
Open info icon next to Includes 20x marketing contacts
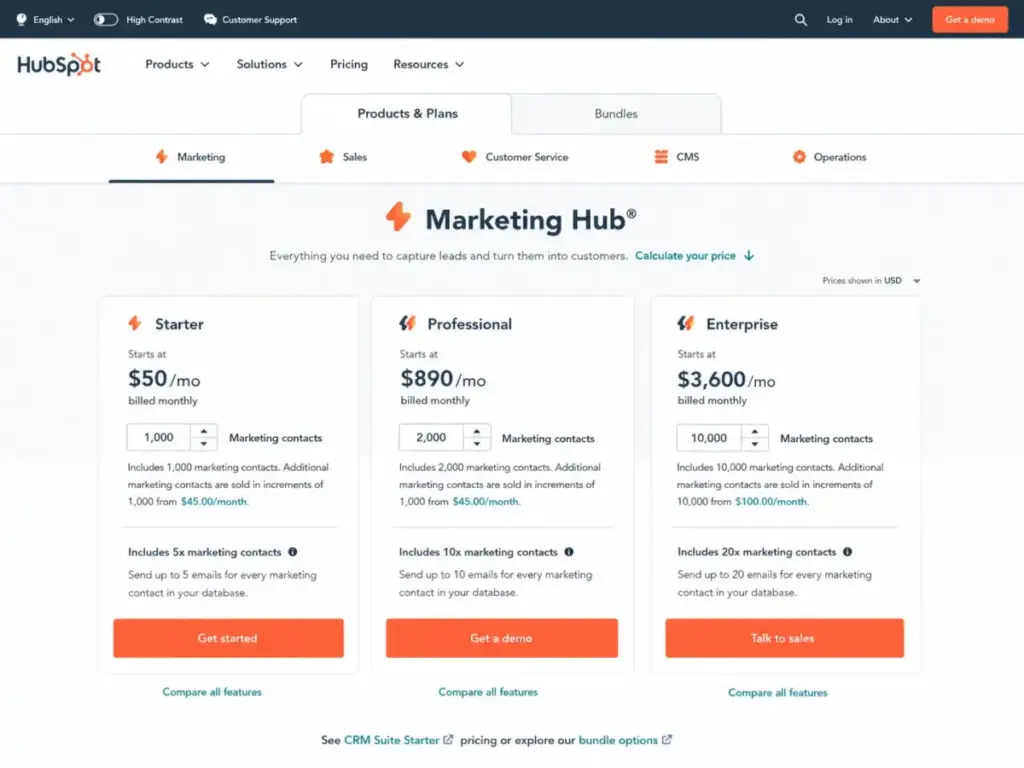847,552
